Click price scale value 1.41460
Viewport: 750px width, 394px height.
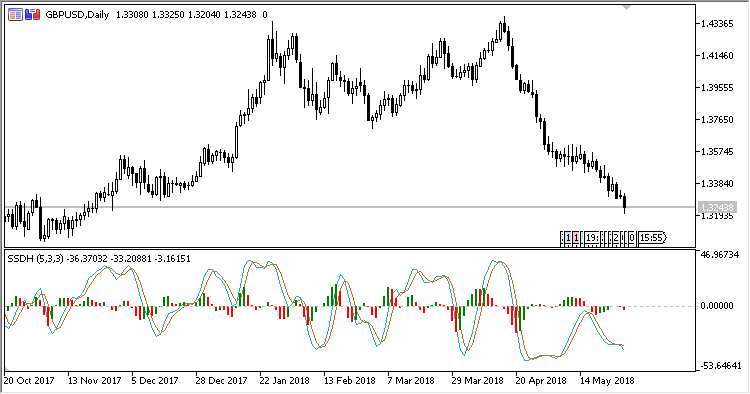click(717, 56)
